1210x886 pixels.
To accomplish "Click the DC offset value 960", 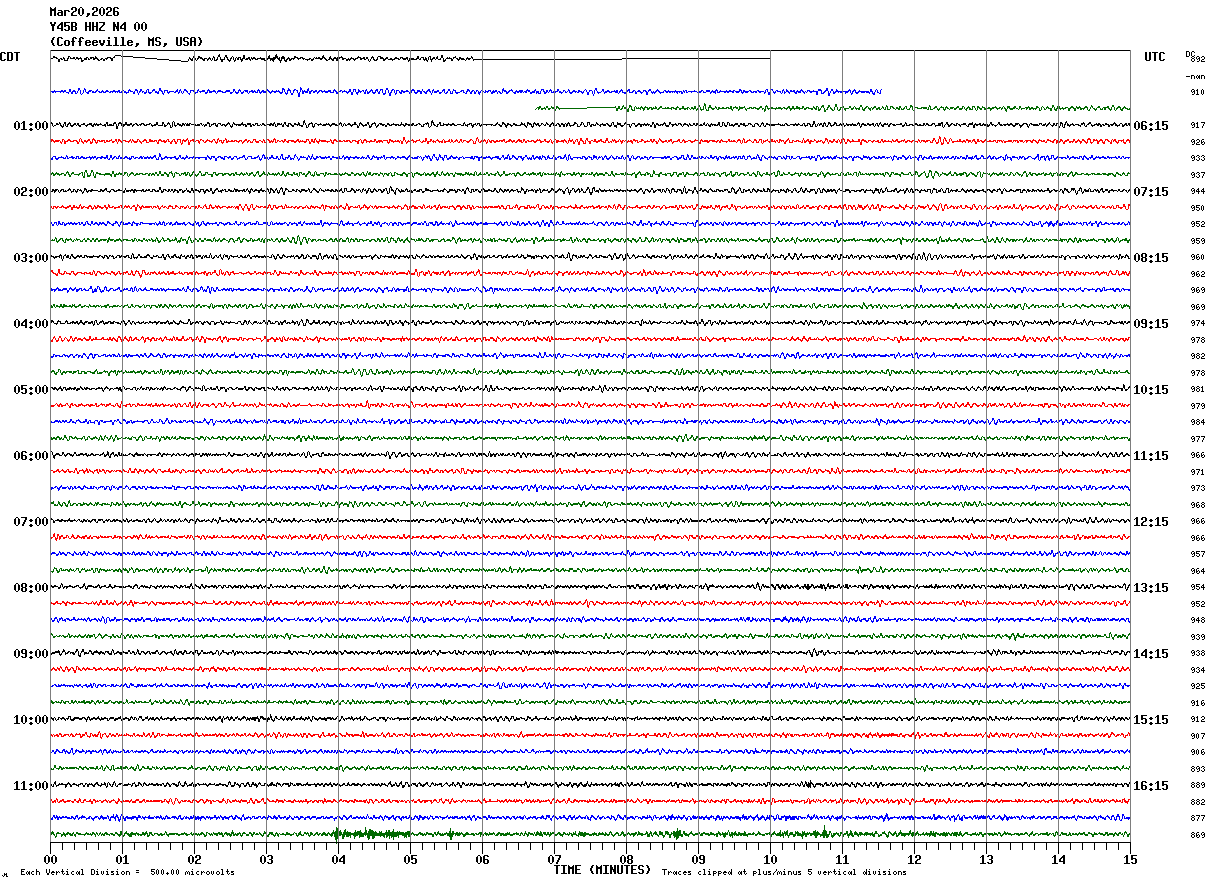I will [x=1197, y=257].
